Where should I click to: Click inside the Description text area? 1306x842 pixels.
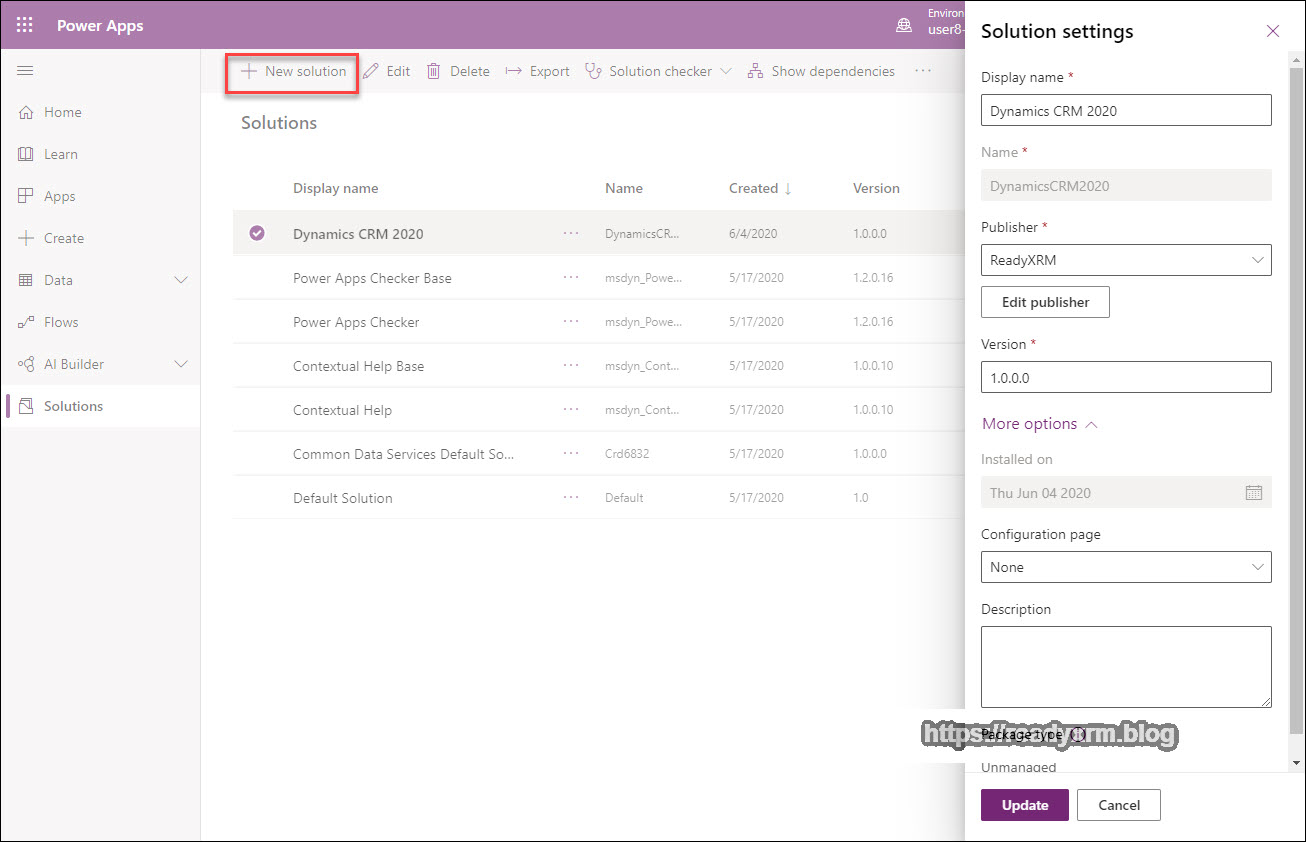(1126, 666)
